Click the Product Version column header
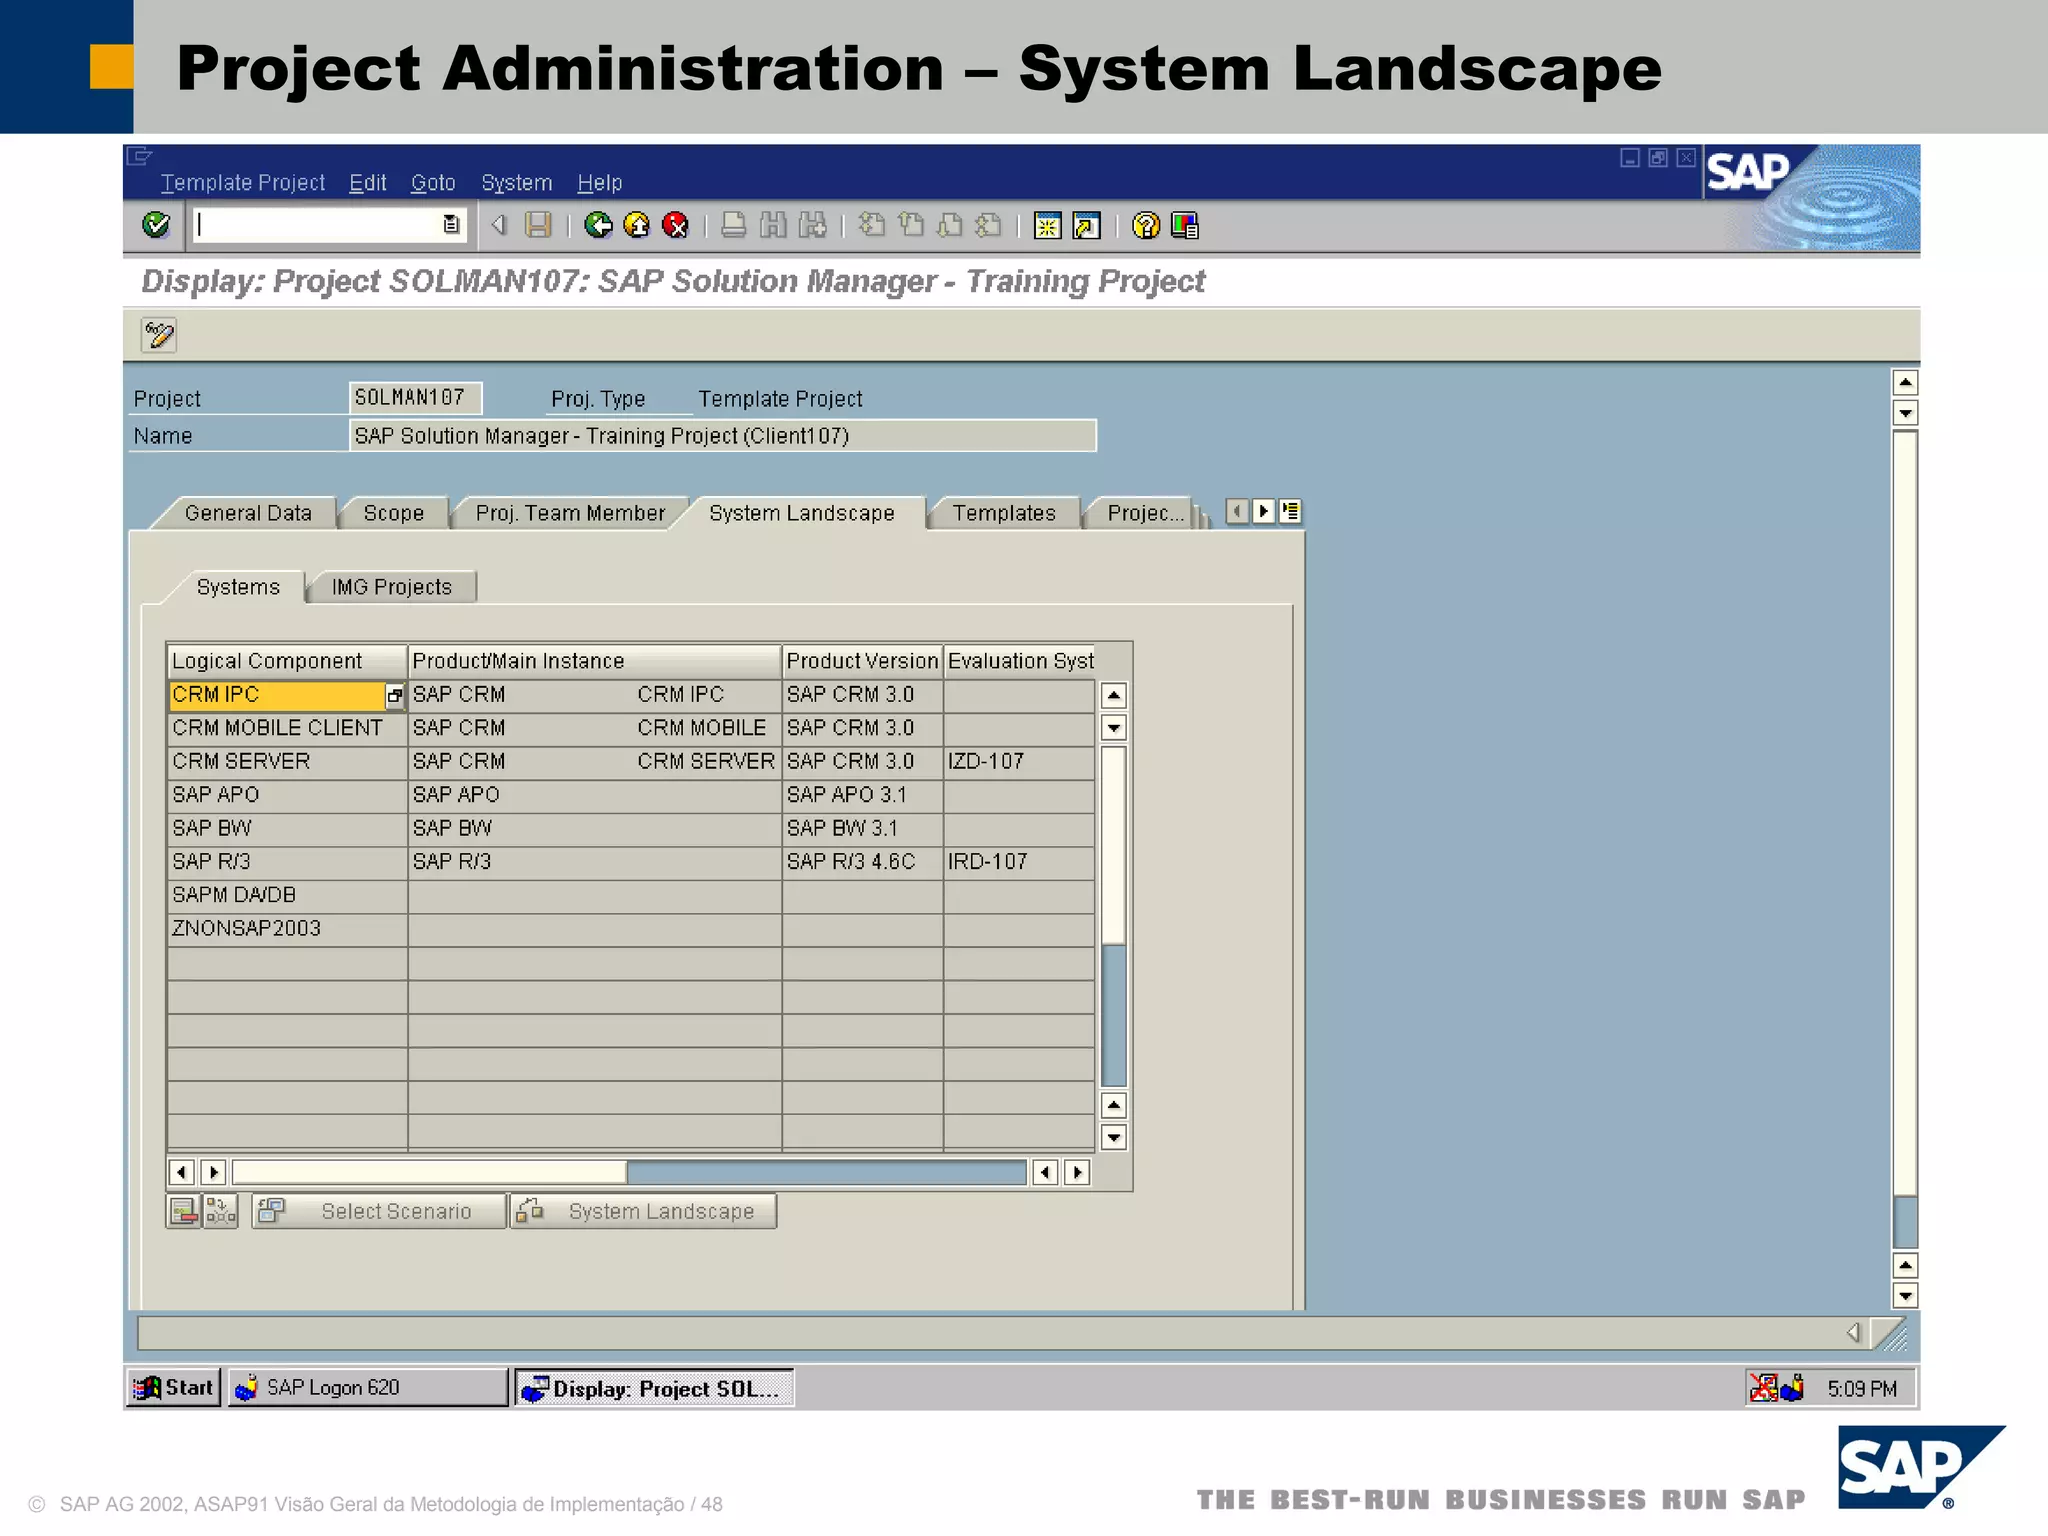The width and height of the screenshot is (2048, 1536). (x=862, y=661)
